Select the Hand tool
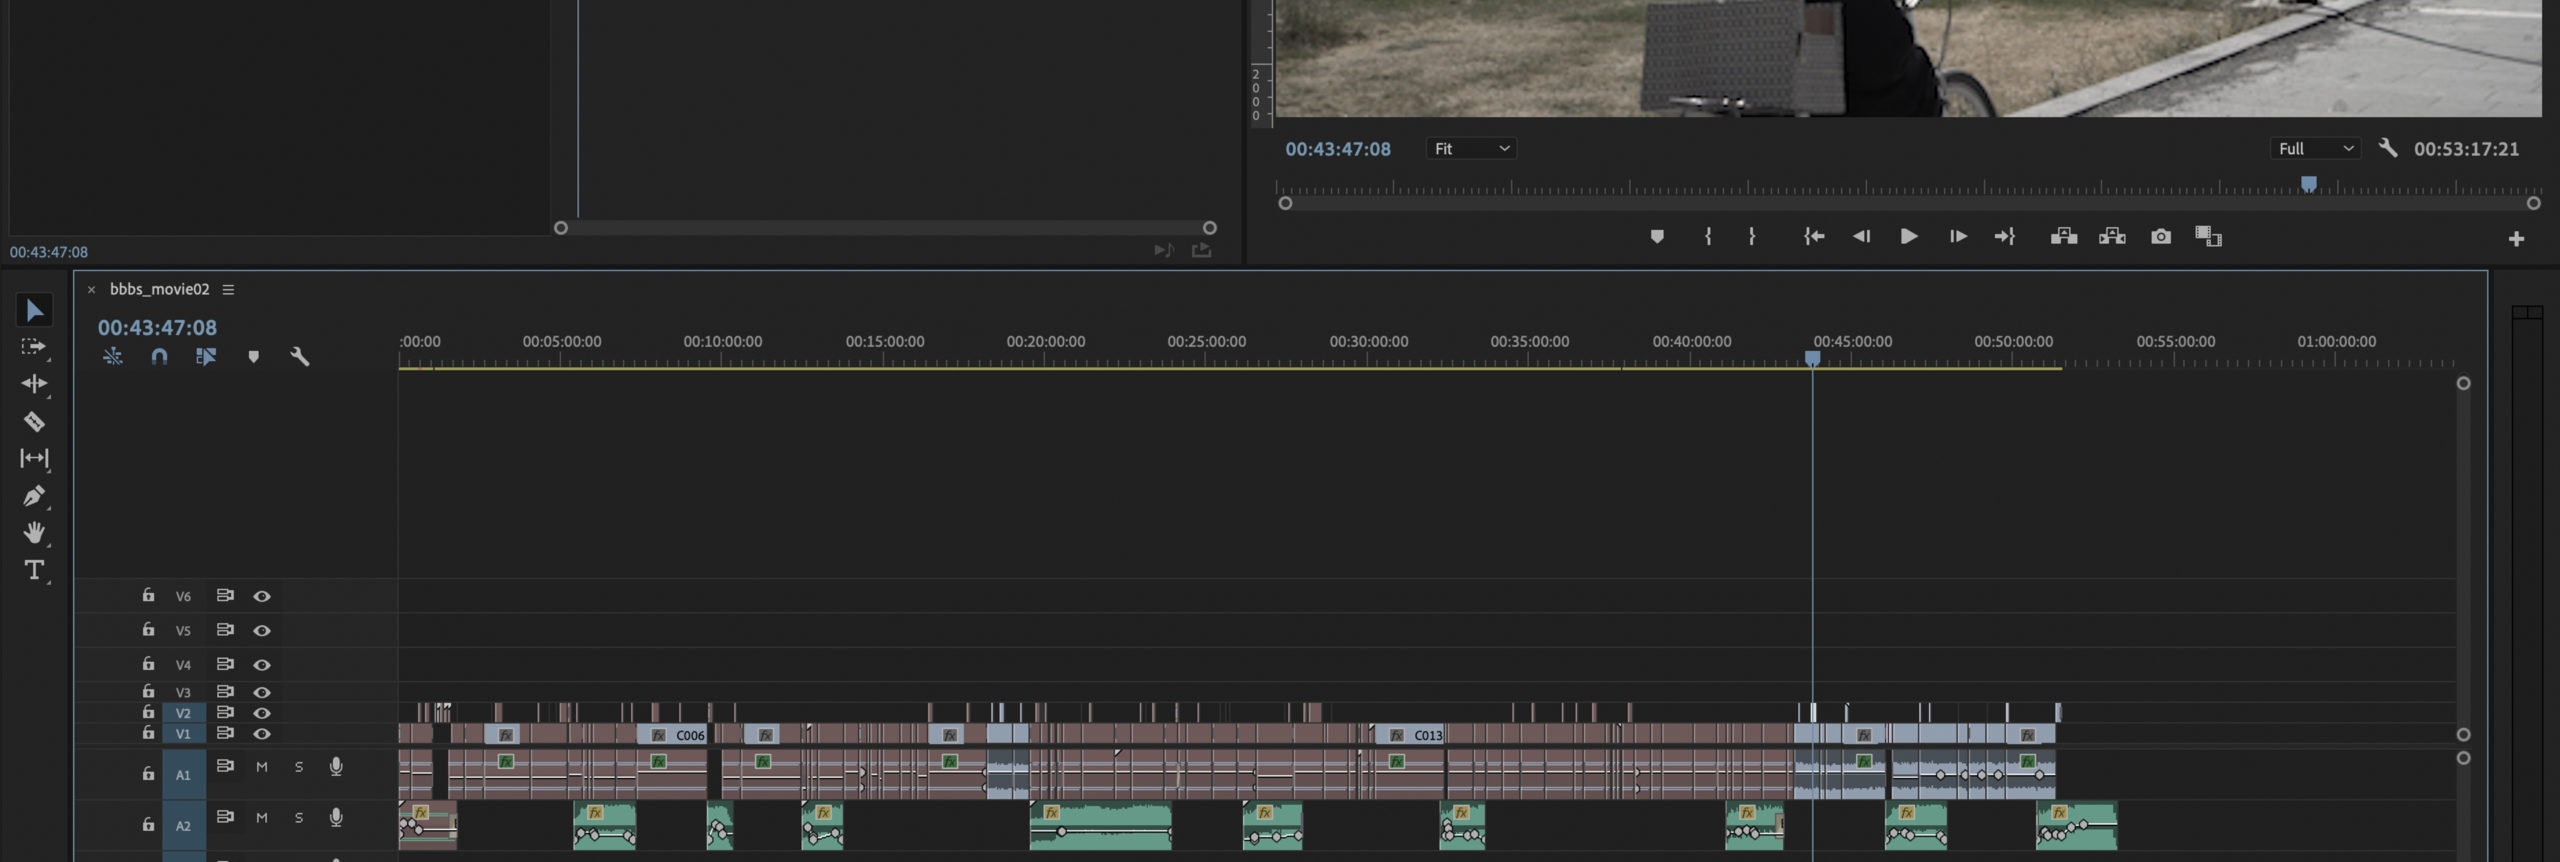 pyautogui.click(x=34, y=533)
